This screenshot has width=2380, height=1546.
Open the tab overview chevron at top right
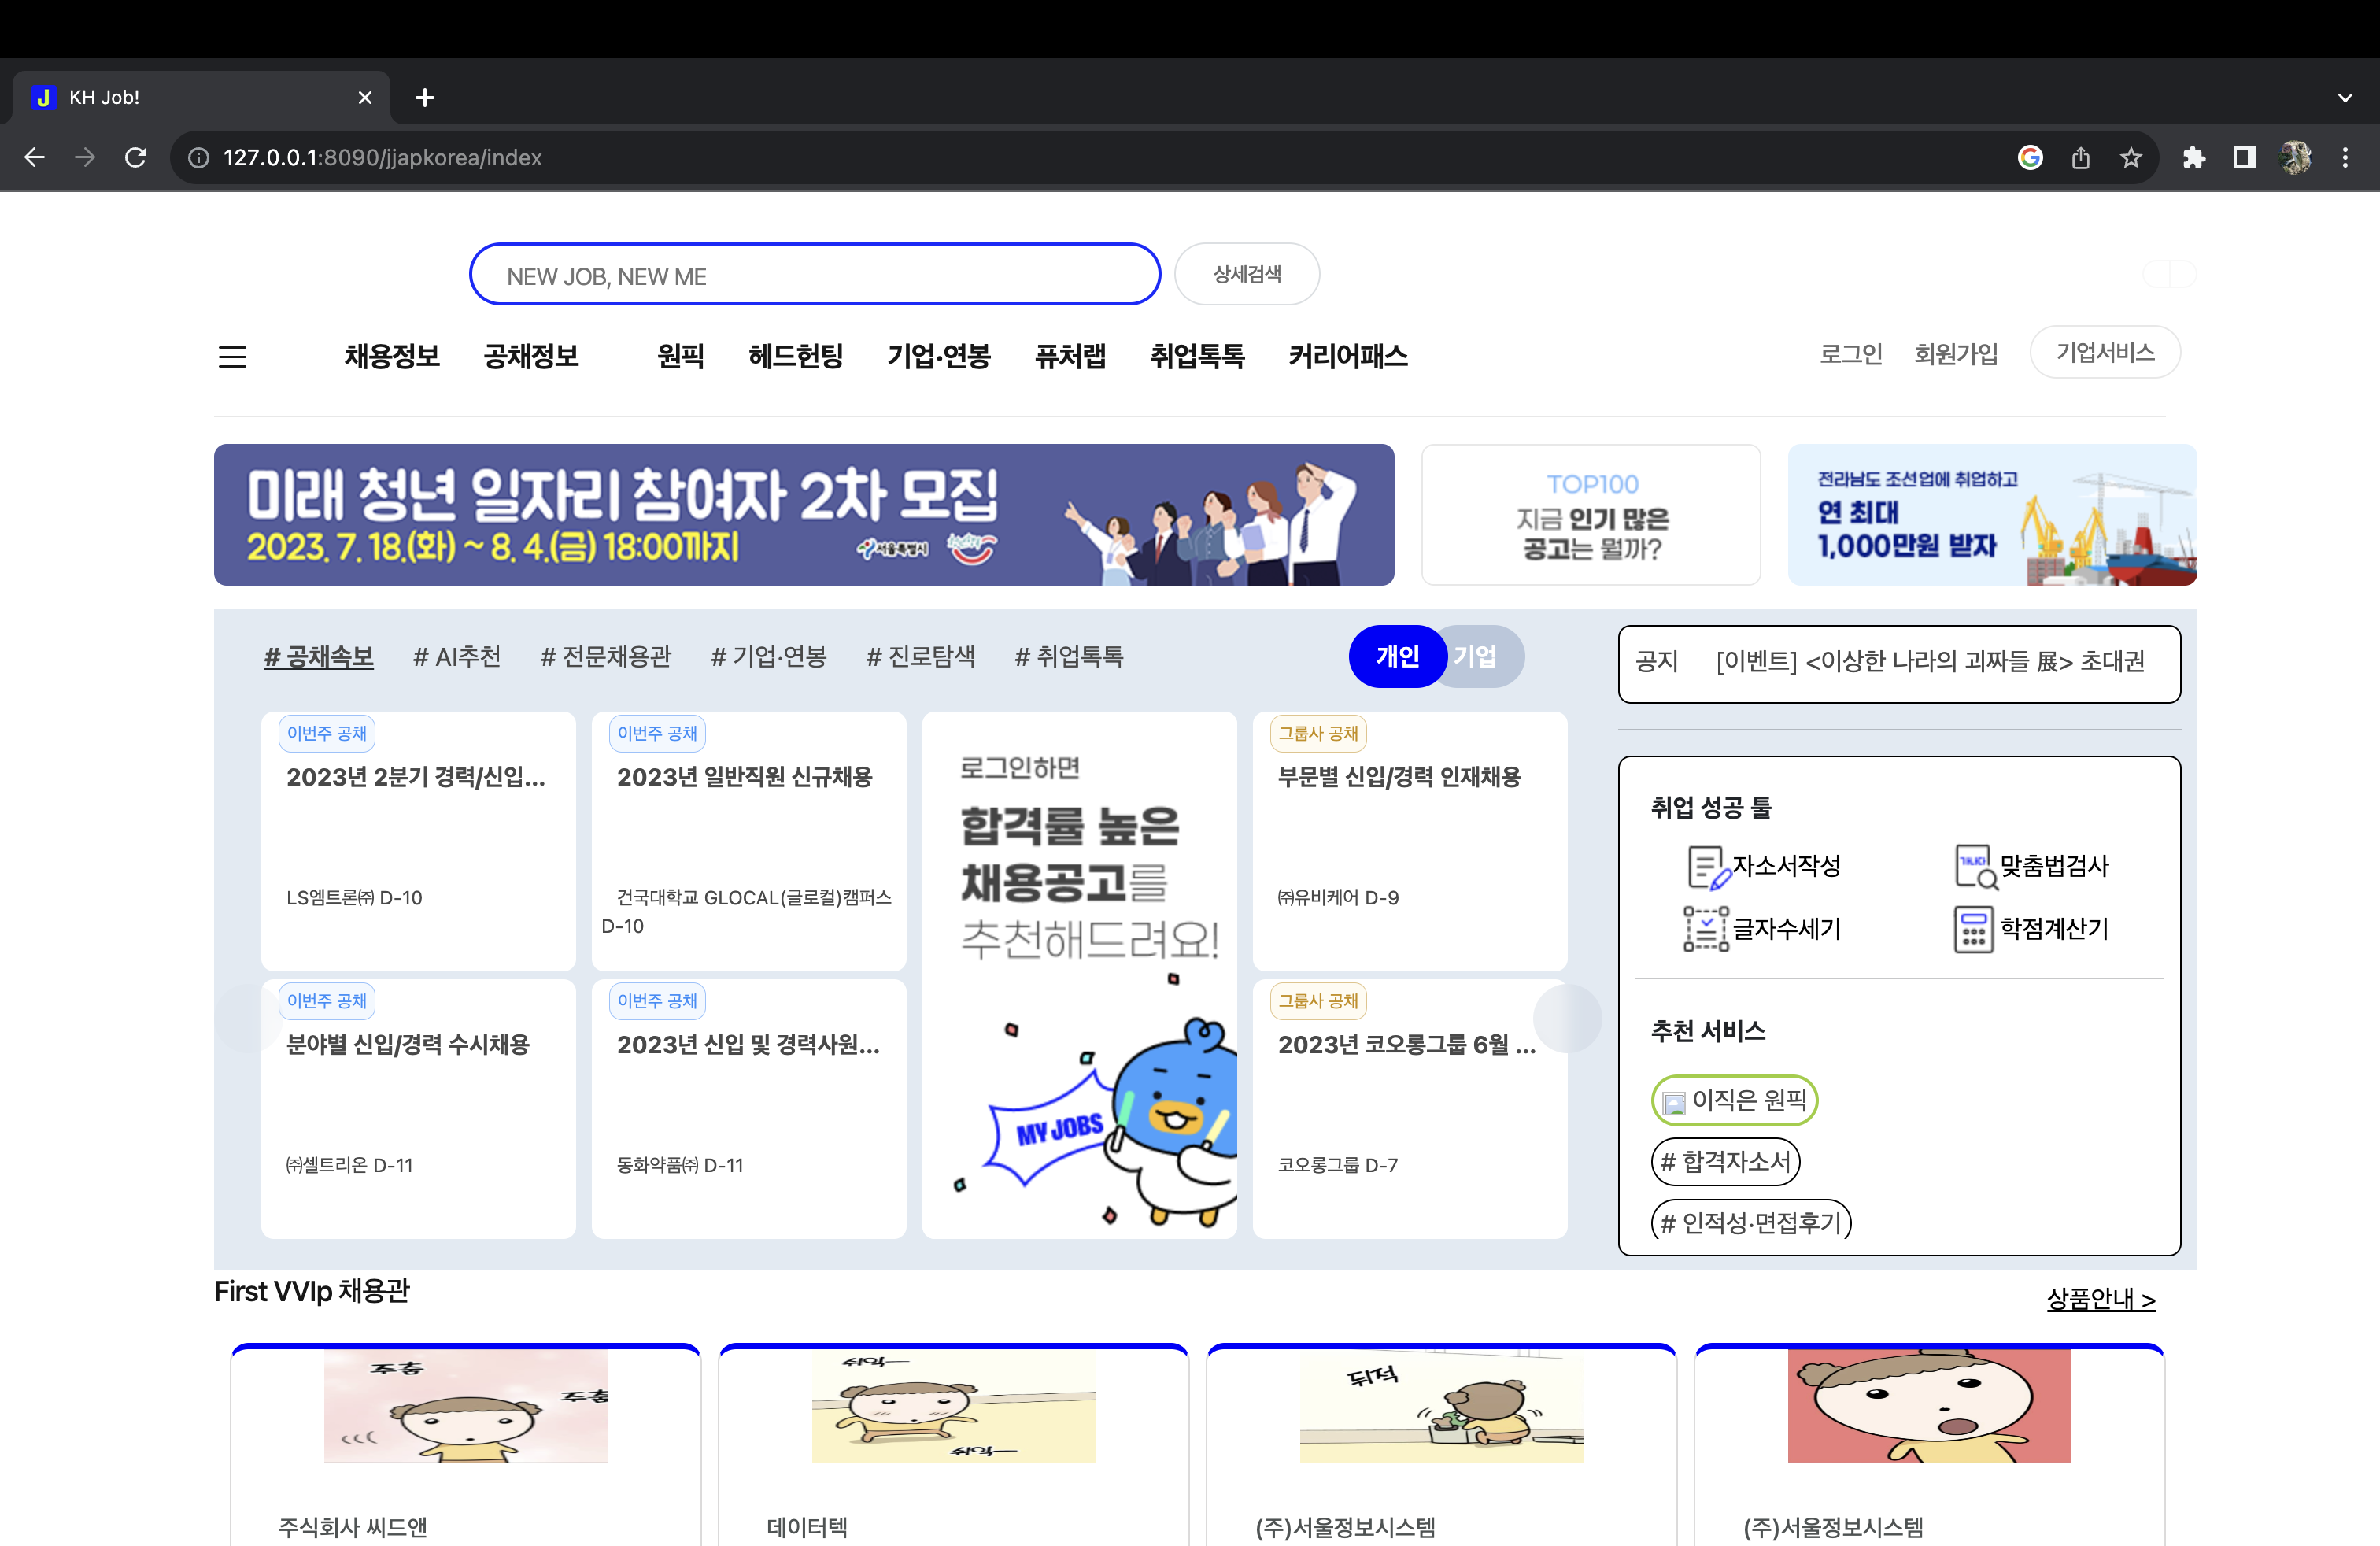[2345, 97]
